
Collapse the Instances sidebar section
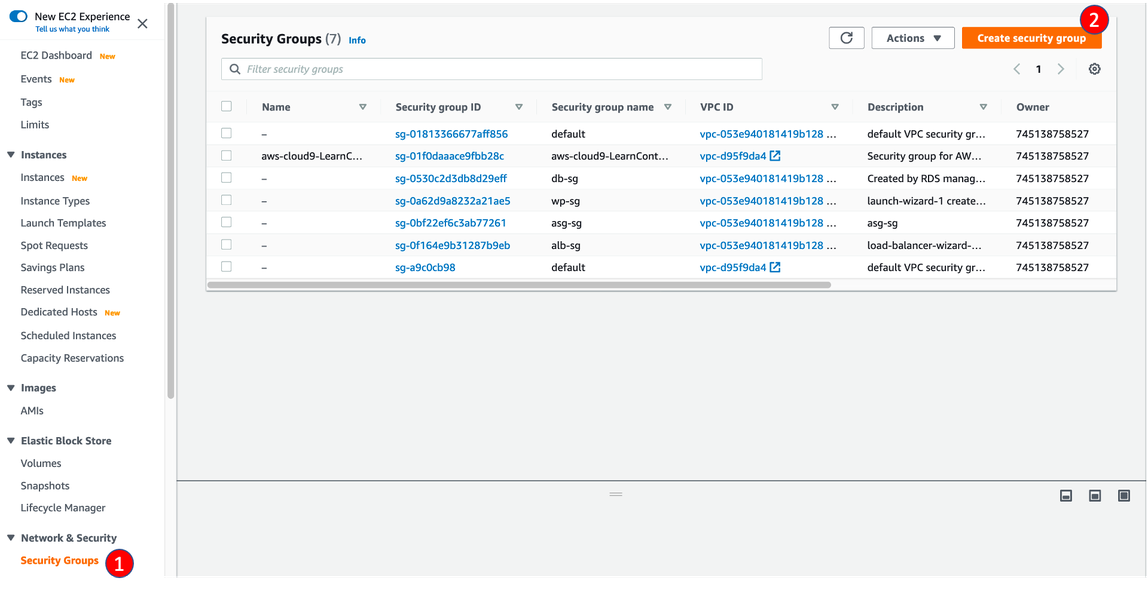(11, 155)
